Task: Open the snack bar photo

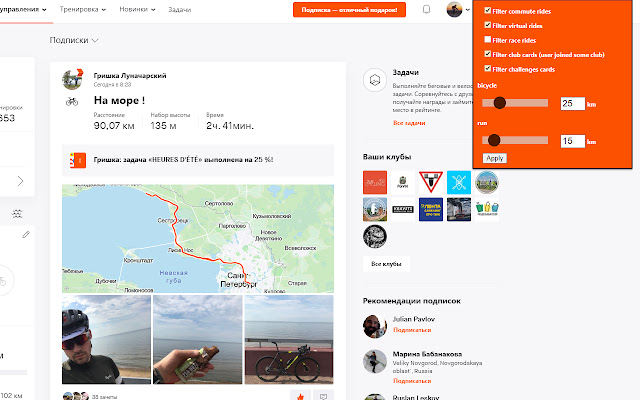Action: (x=198, y=340)
